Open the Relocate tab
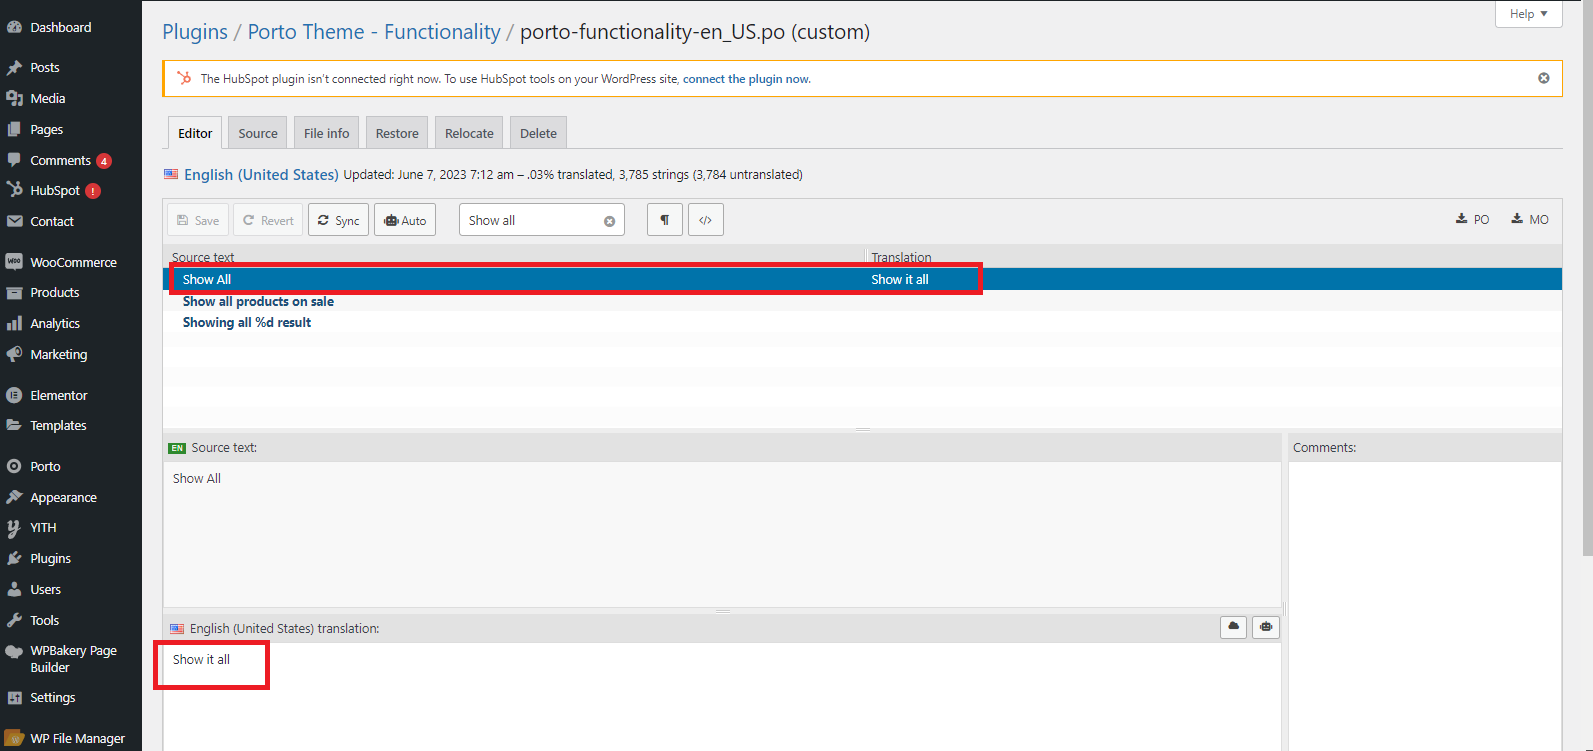Image resolution: width=1593 pixels, height=751 pixels. [469, 133]
